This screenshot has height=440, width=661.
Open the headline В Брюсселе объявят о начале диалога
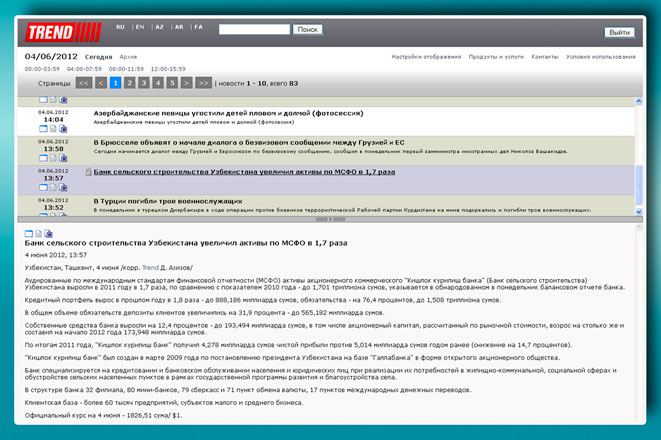(249, 142)
